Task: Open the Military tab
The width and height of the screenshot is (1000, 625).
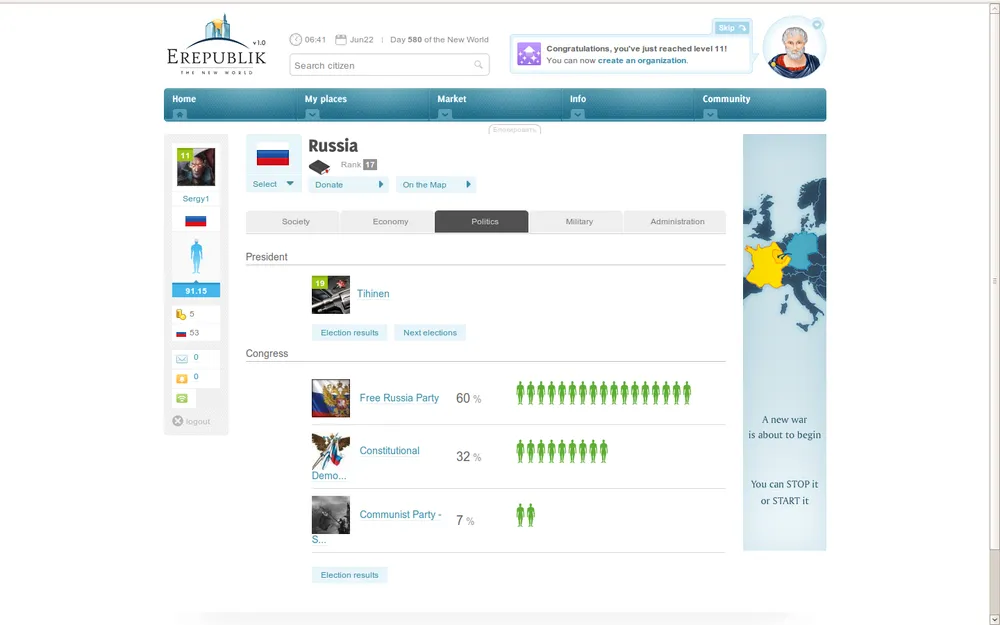Action: click(579, 222)
